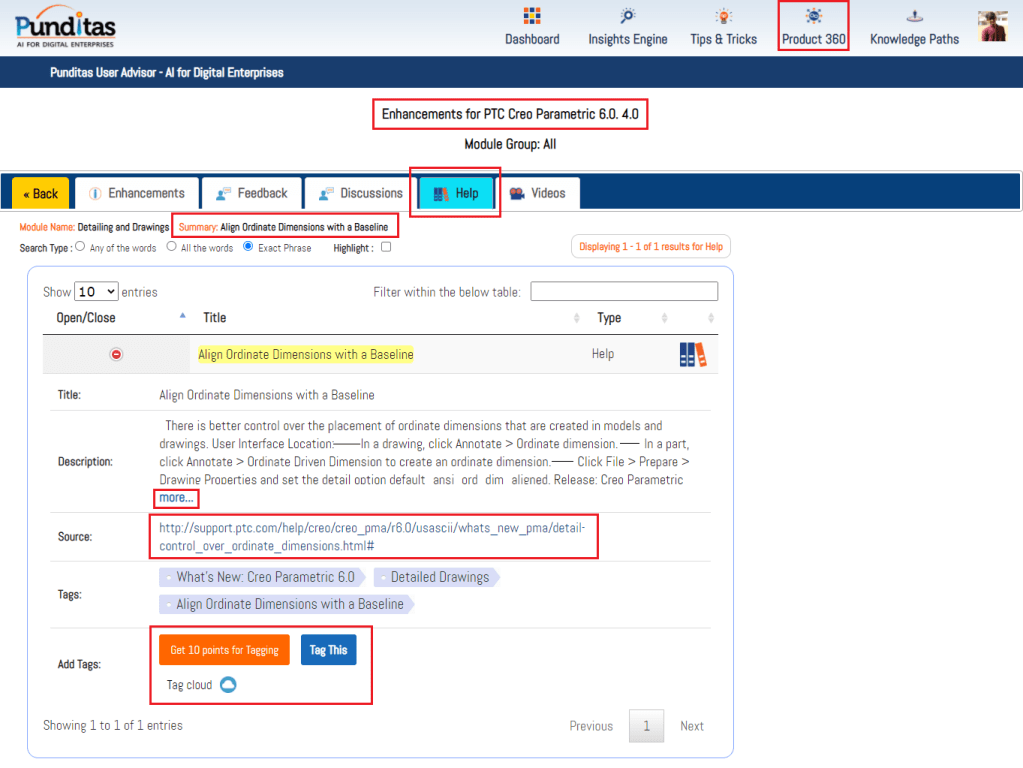The height and width of the screenshot is (768, 1023).
Task: Enable the Highlight checkbox
Action: click(x=386, y=247)
